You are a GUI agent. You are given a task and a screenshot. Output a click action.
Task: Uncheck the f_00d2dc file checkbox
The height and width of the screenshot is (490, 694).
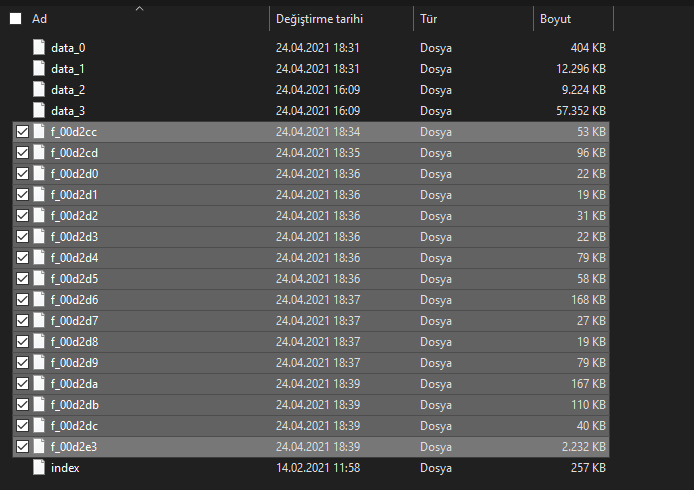coord(22,426)
